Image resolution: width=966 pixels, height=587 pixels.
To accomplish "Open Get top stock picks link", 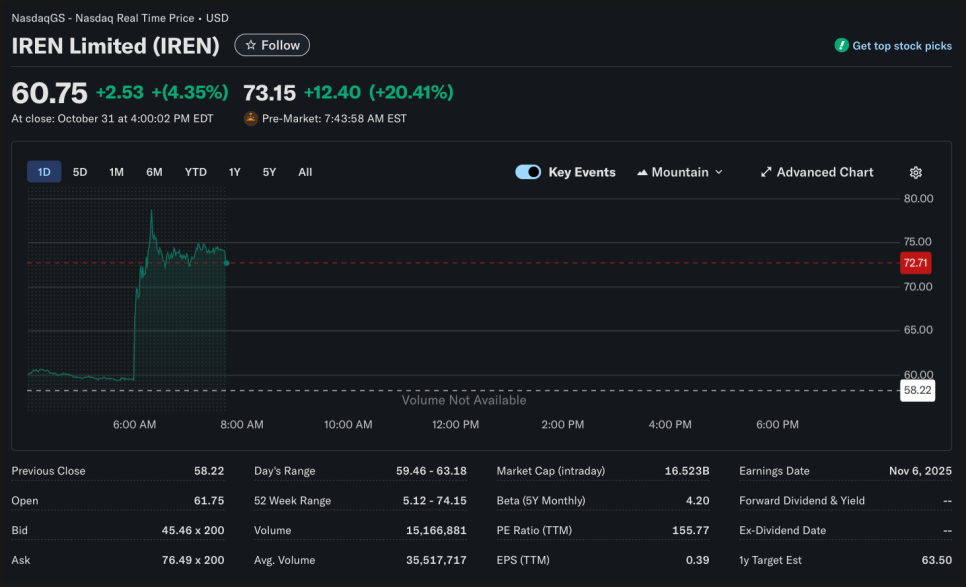I will pos(901,46).
